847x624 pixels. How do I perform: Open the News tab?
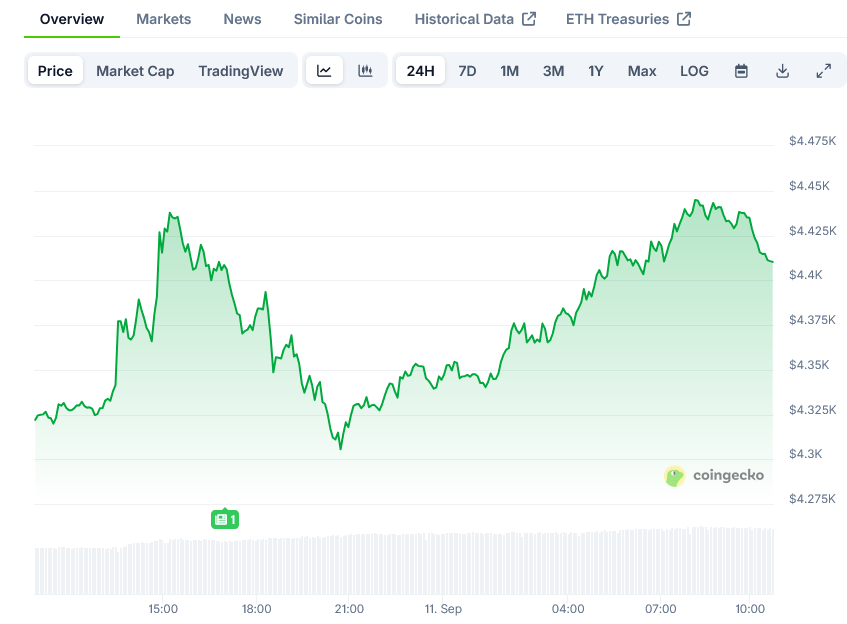242,19
